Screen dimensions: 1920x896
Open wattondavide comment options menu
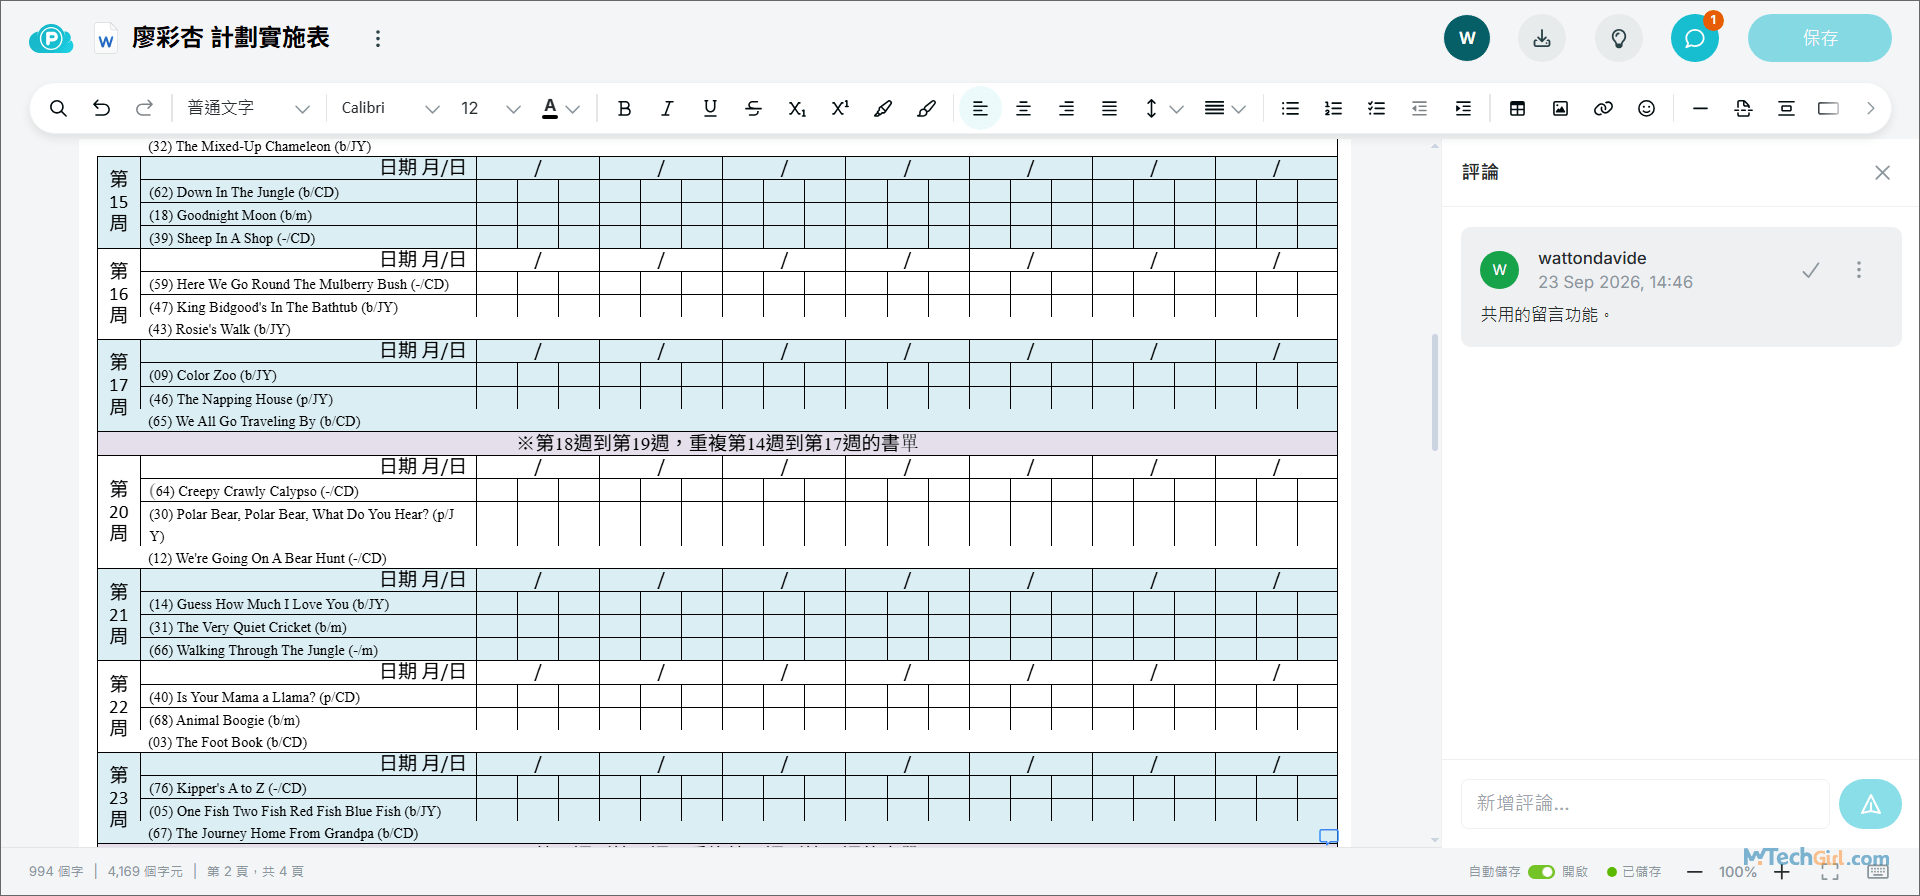click(x=1859, y=270)
